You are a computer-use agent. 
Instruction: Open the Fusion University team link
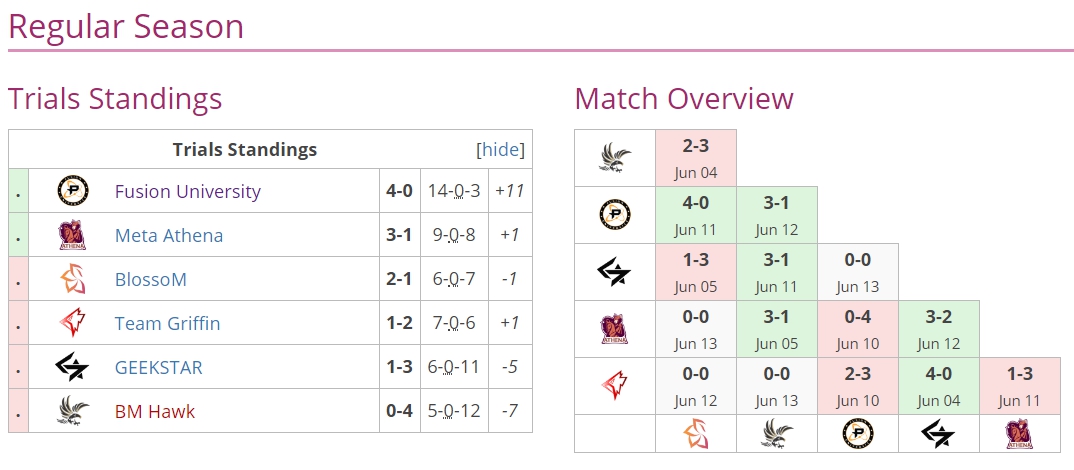click(x=188, y=191)
